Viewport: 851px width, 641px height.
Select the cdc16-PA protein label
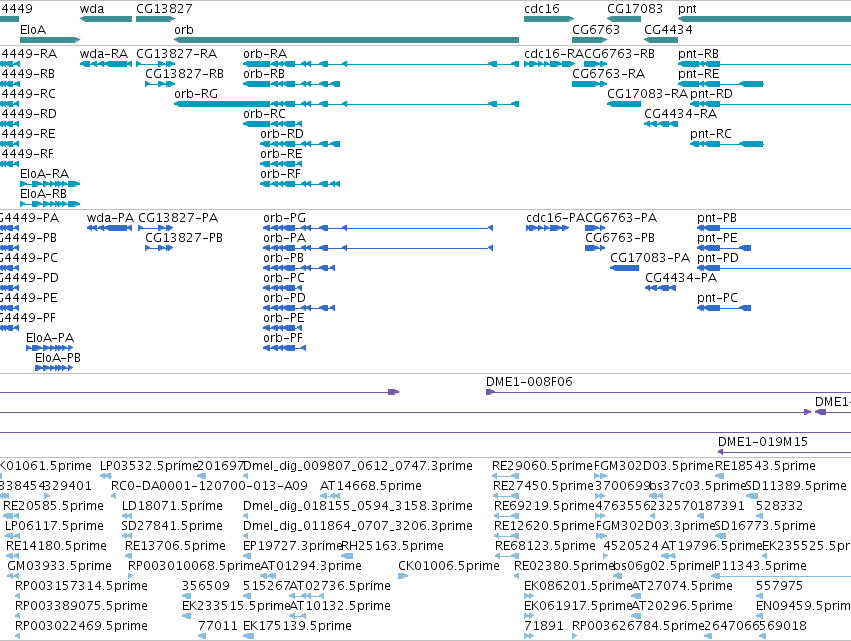555,218
